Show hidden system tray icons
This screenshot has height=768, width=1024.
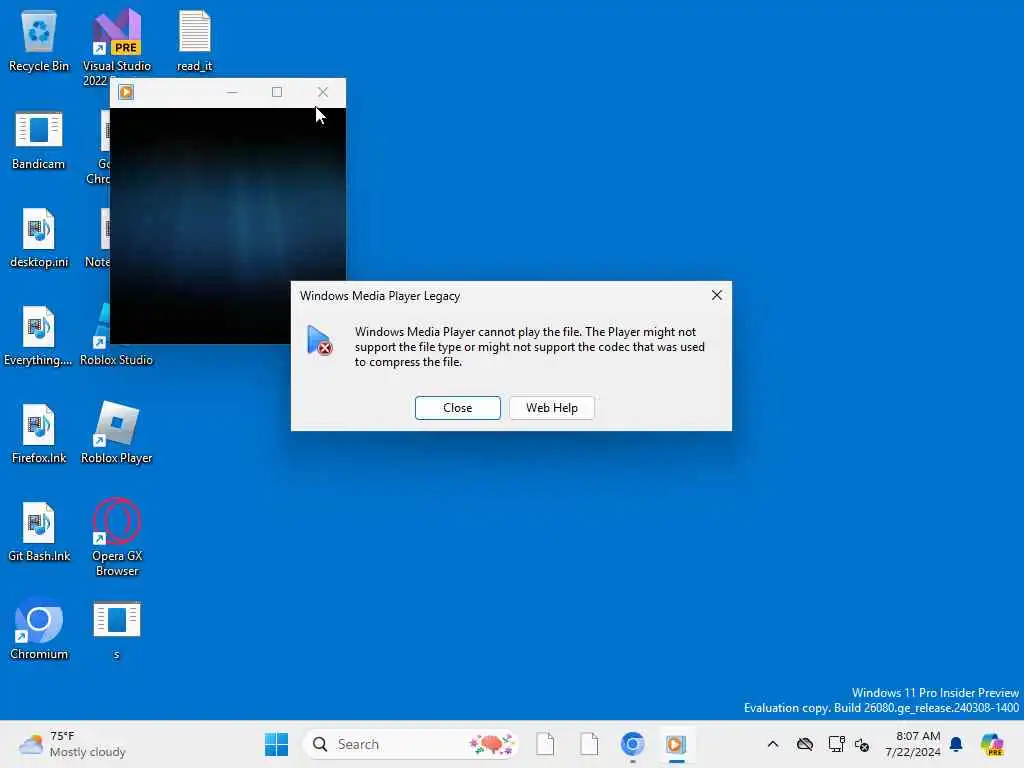pyautogui.click(x=773, y=744)
